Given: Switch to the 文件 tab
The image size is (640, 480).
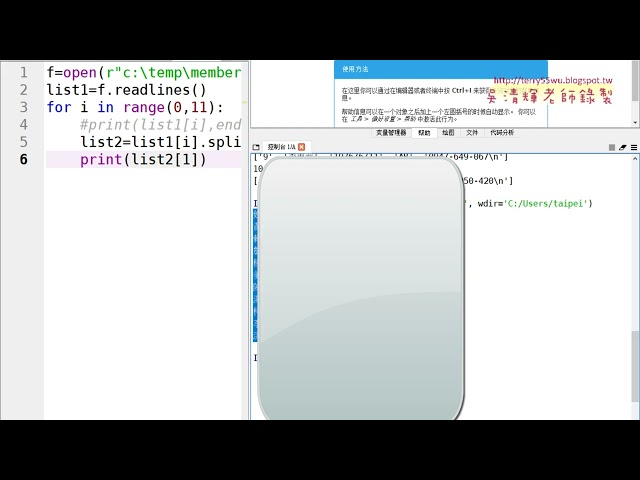Looking at the screenshot, I should click(472, 133).
